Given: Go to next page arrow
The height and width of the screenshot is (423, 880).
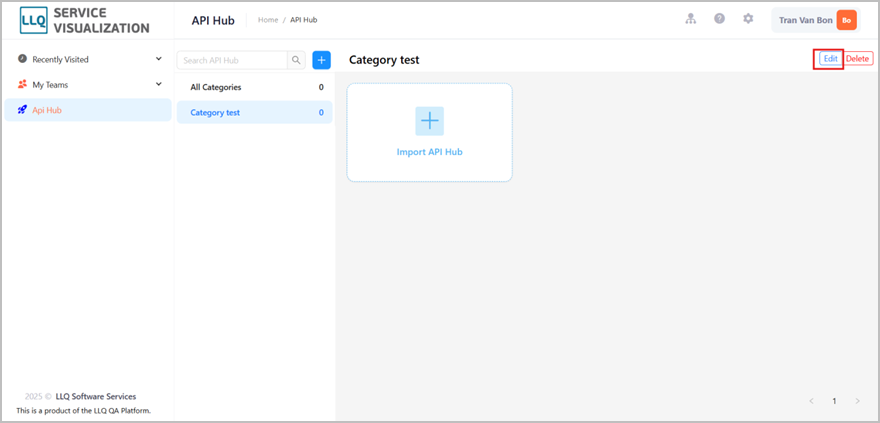Looking at the screenshot, I should (857, 401).
